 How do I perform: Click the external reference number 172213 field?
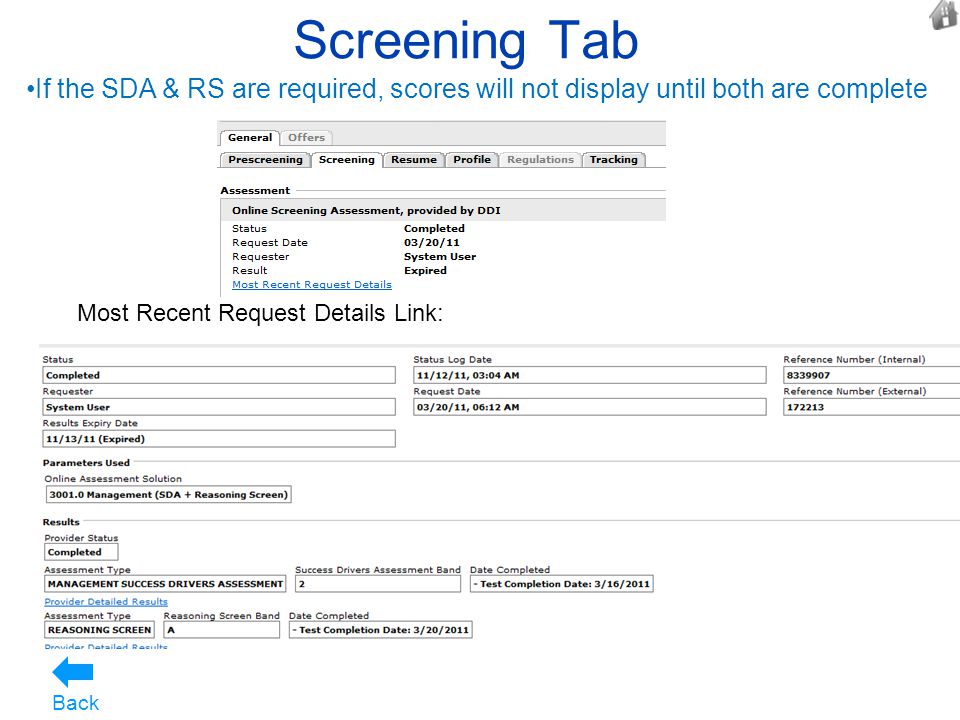(872, 407)
